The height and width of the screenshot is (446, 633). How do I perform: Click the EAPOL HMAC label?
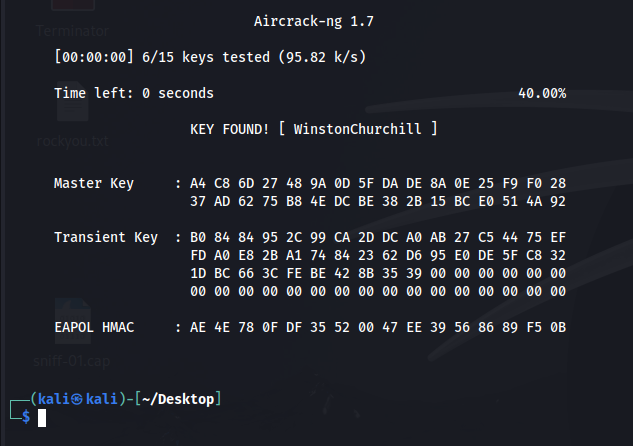click(94, 328)
